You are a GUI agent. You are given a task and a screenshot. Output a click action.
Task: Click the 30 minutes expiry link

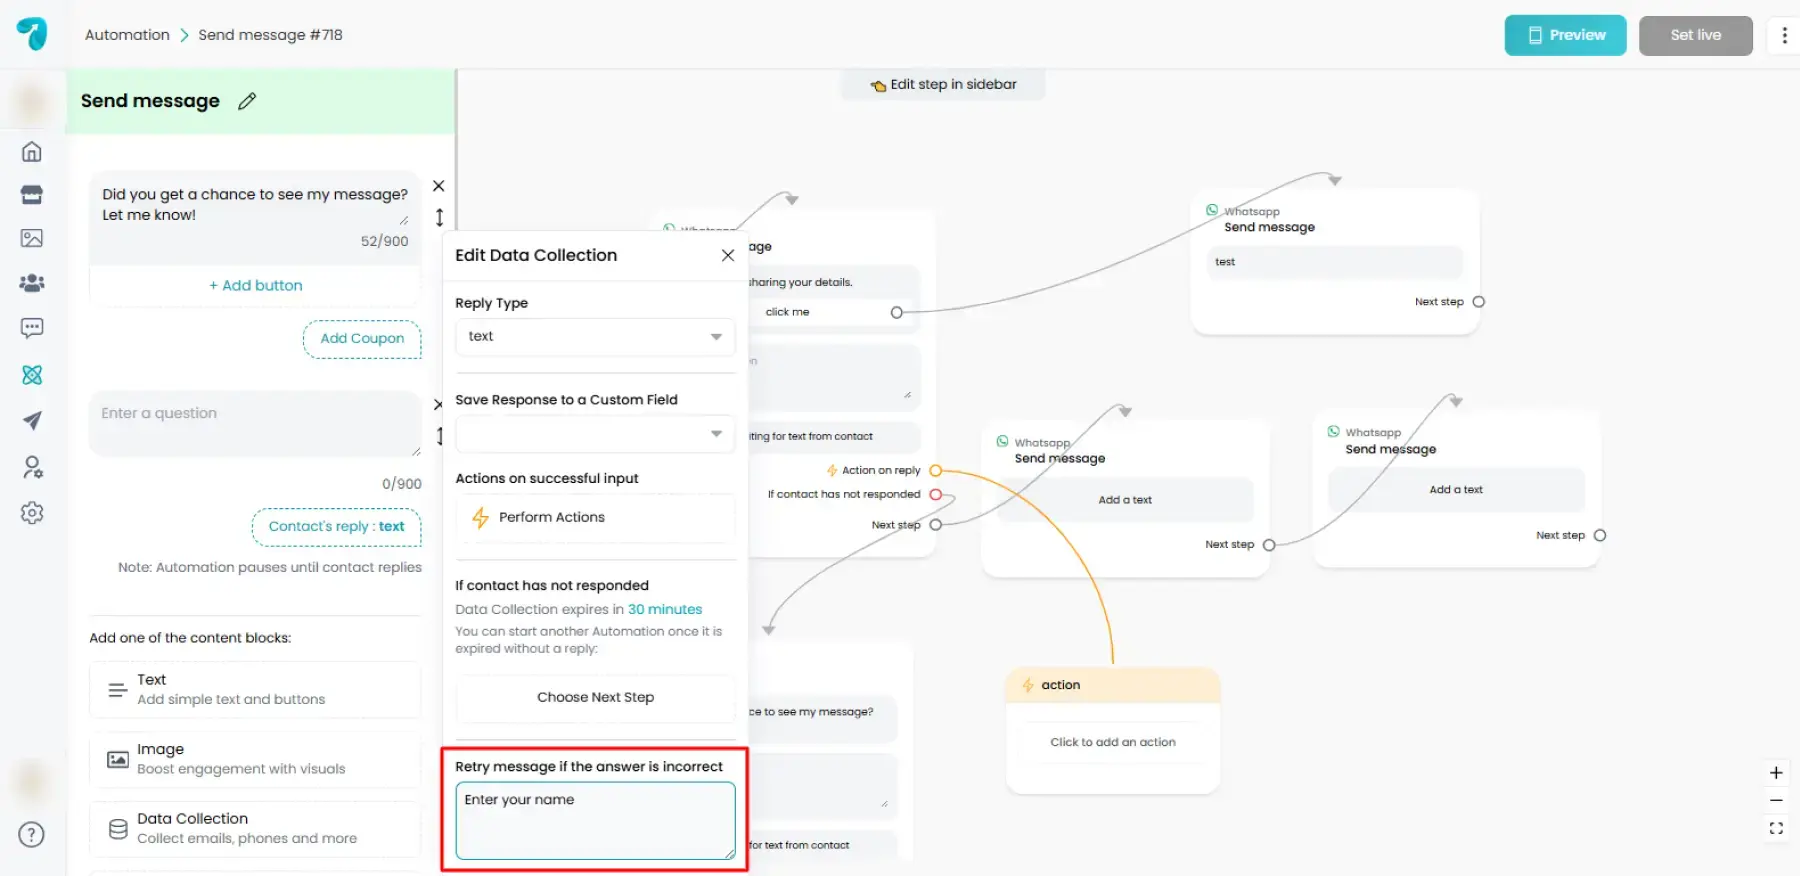click(664, 609)
